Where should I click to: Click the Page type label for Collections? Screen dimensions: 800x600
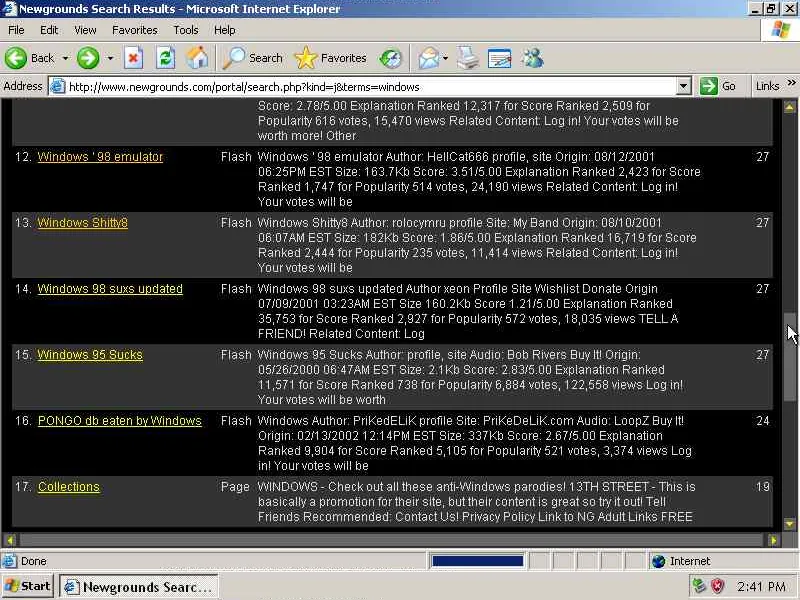coord(235,487)
